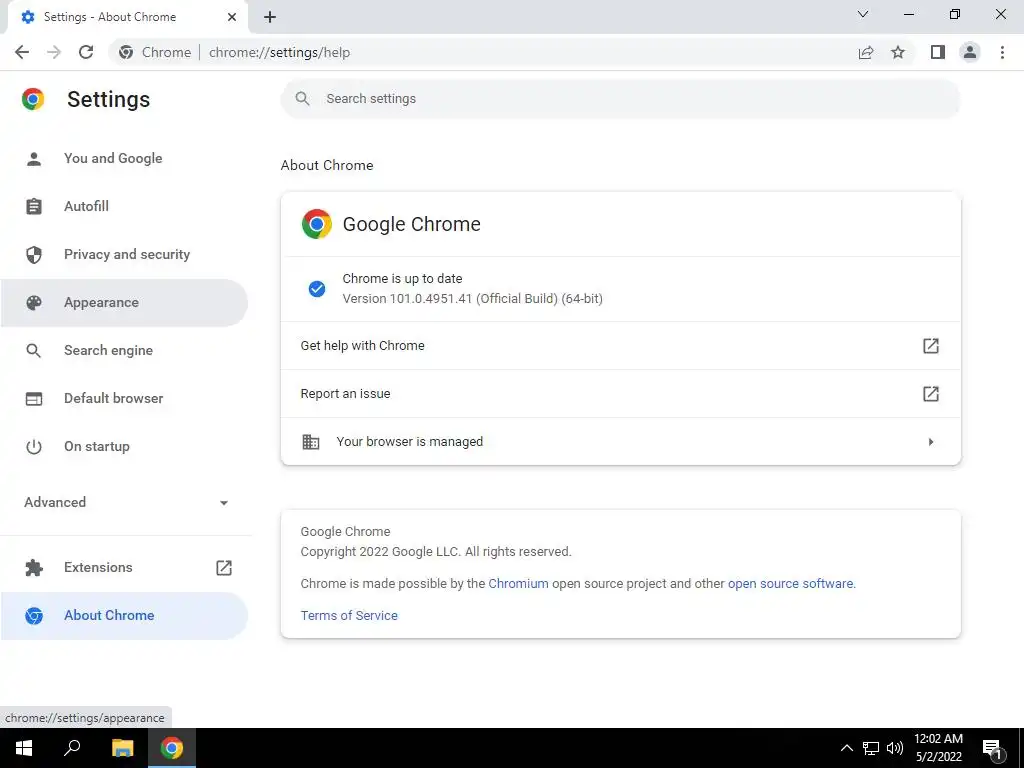
Task: Click the Appearance palette icon
Action: coord(34,302)
